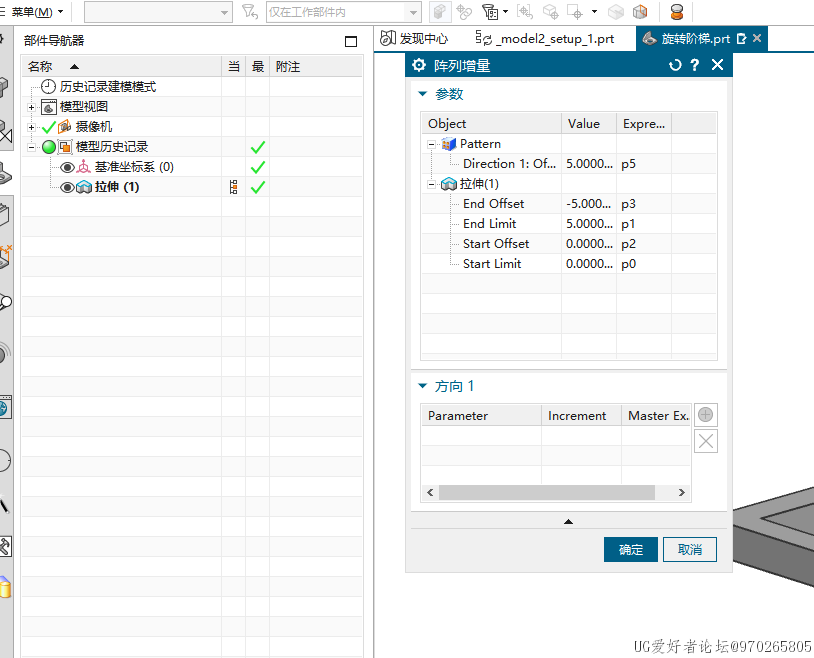
Task: Open help with the question mark icon
Action: (695, 65)
